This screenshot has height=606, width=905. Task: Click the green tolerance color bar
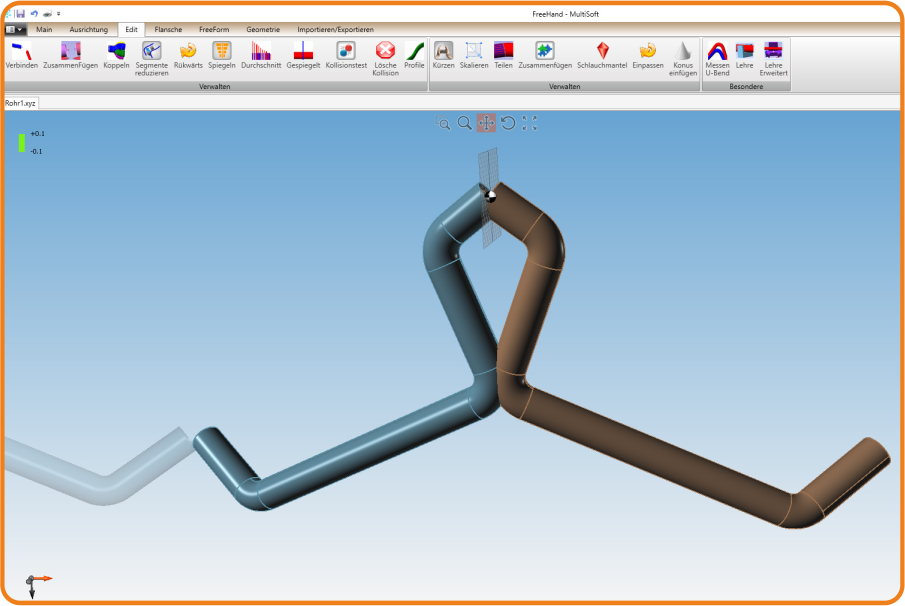coord(21,142)
